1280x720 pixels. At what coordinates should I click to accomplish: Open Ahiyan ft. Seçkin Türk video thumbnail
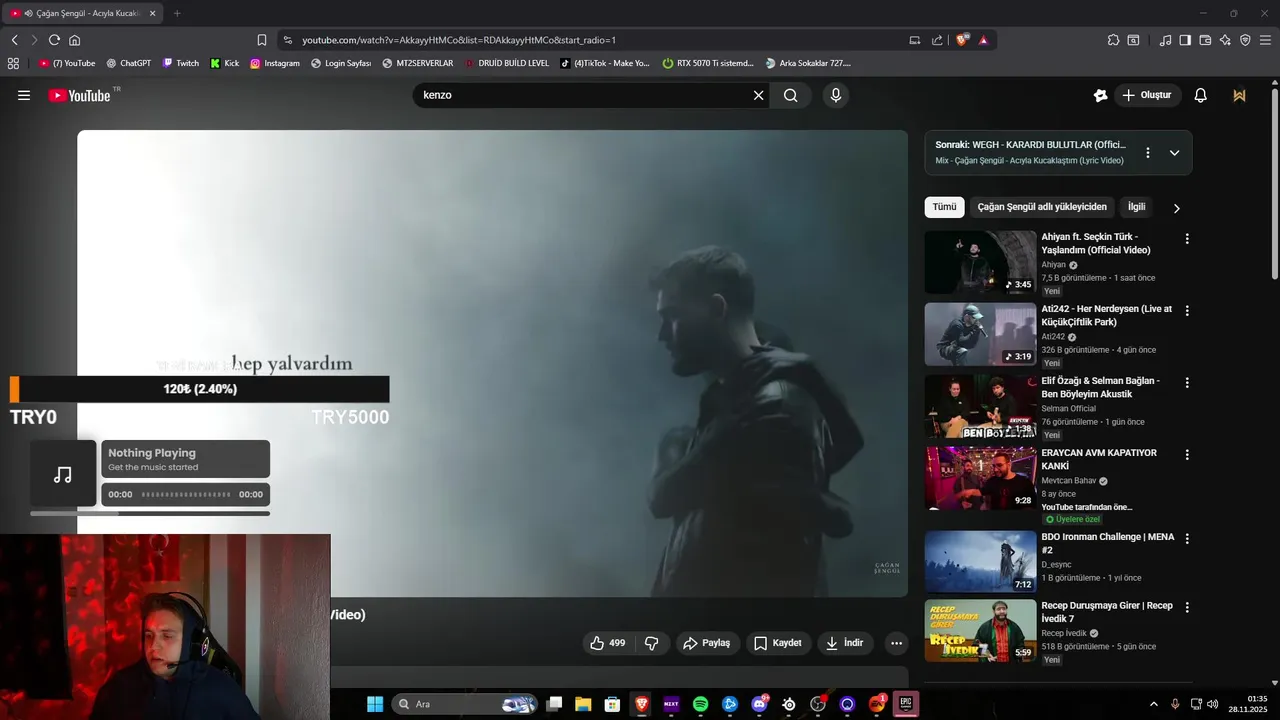980,262
